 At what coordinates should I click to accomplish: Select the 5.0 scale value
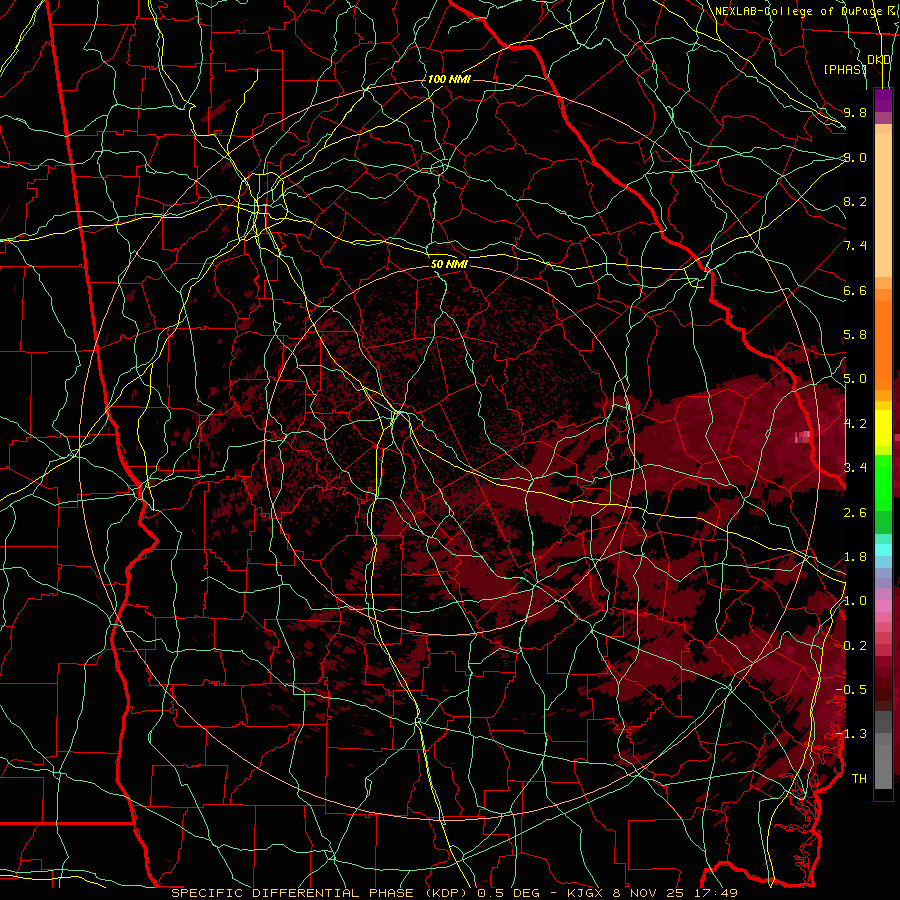point(855,379)
